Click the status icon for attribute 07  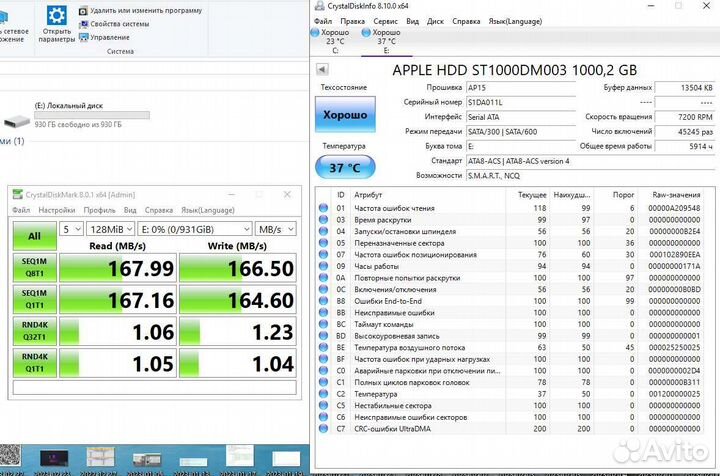click(323, 254)
